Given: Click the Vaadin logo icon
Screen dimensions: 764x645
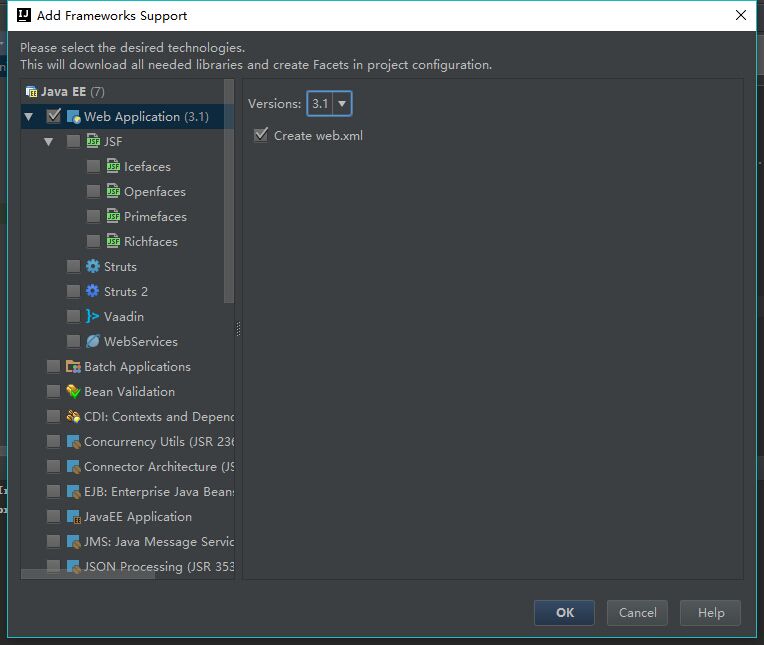Looking at the screenshot, I should (93, 316).
